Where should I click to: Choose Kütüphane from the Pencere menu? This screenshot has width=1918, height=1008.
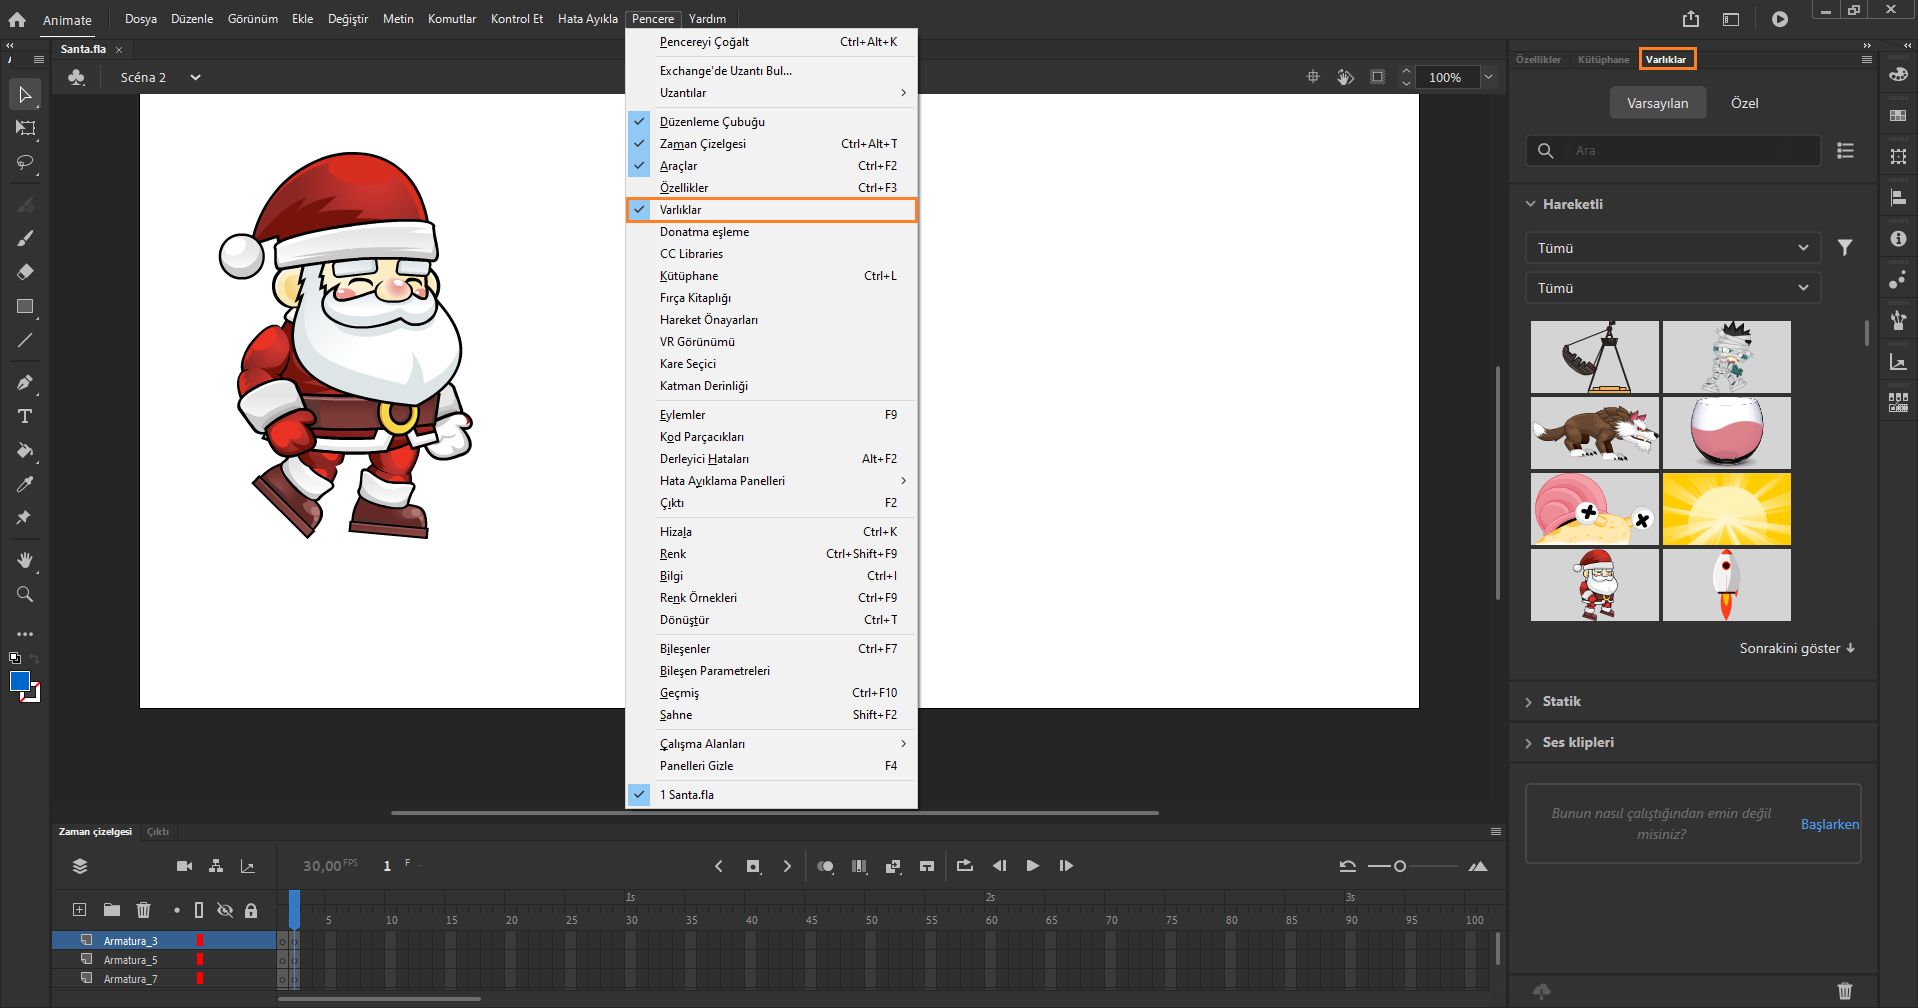pyautogui.click(x=771, y=276)
